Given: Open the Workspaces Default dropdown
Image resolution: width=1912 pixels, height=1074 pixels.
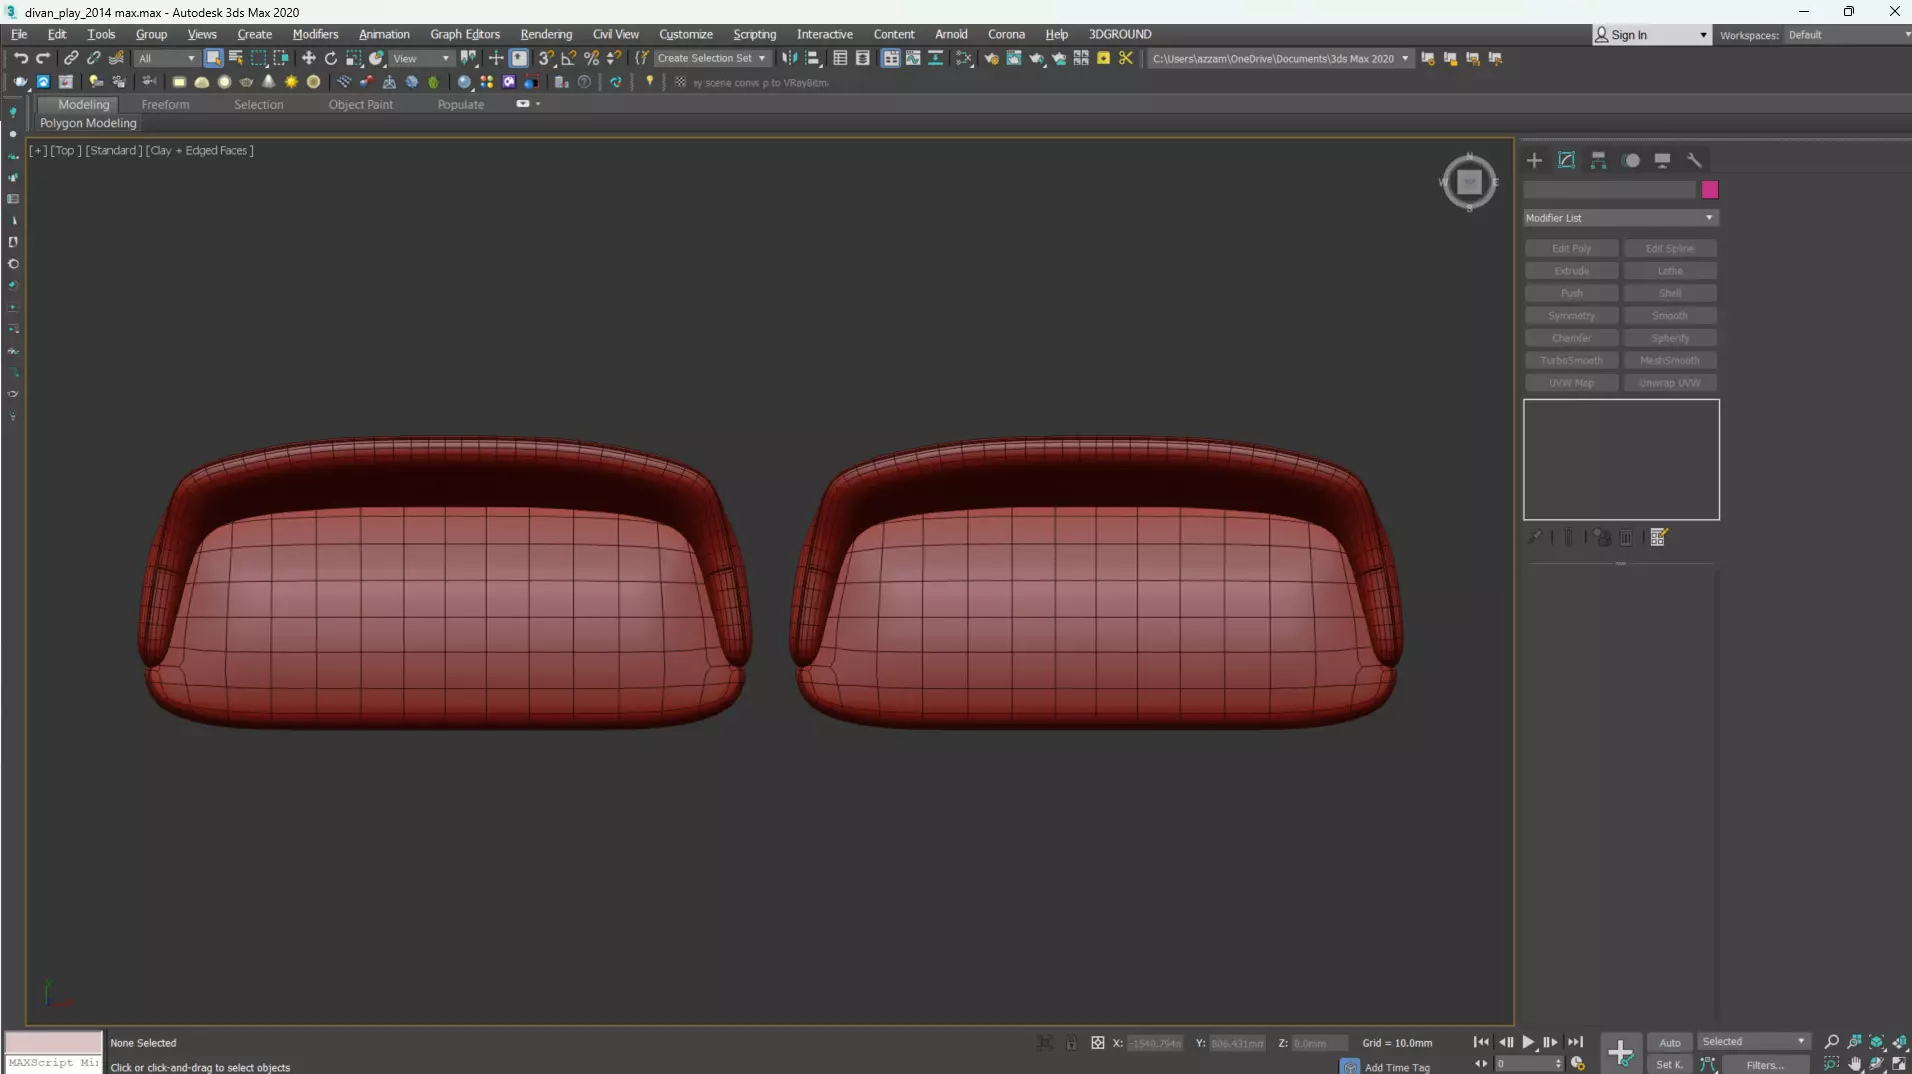Looking at the screenshot, I should 1848,35.
